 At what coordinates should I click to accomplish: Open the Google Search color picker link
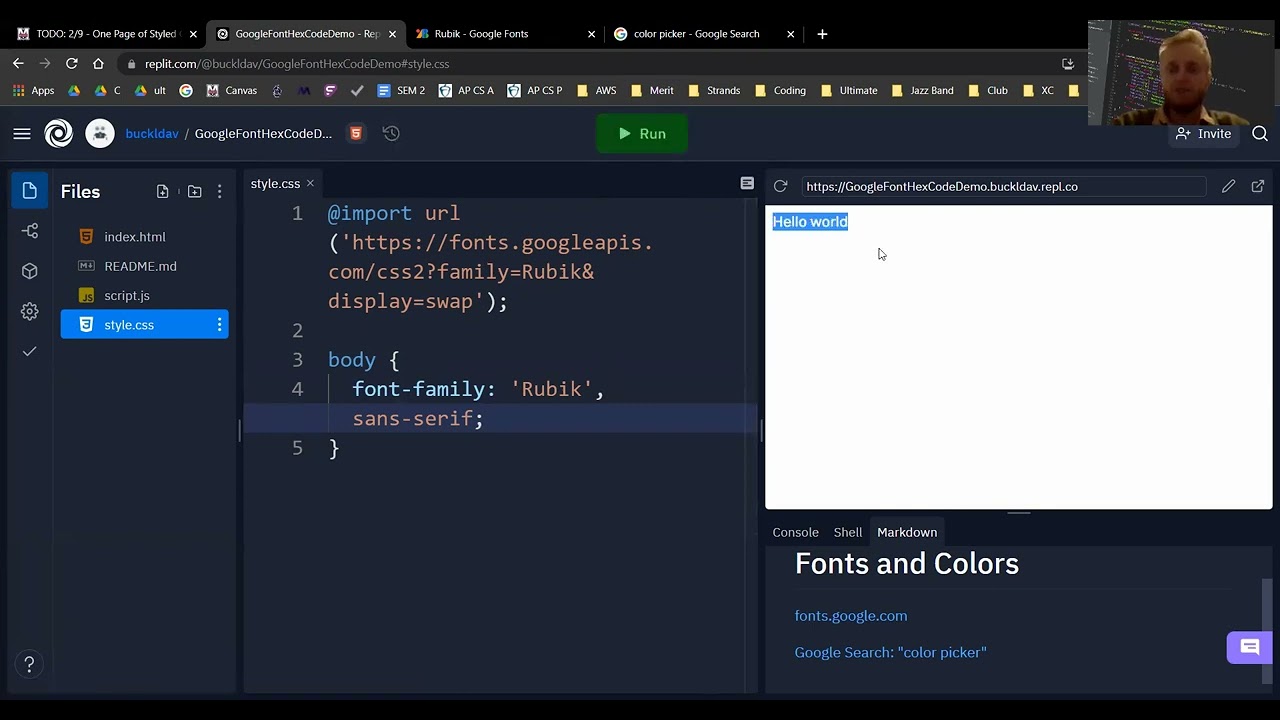click(x=890, y=652)
